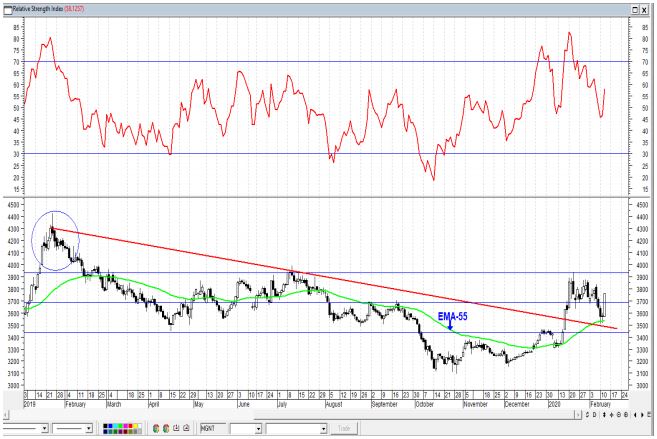Image resolution: width=657 pixels, height=439 pixels.
Task: Pick the yellow color swatch in palette
Action: tap(135, 426)
